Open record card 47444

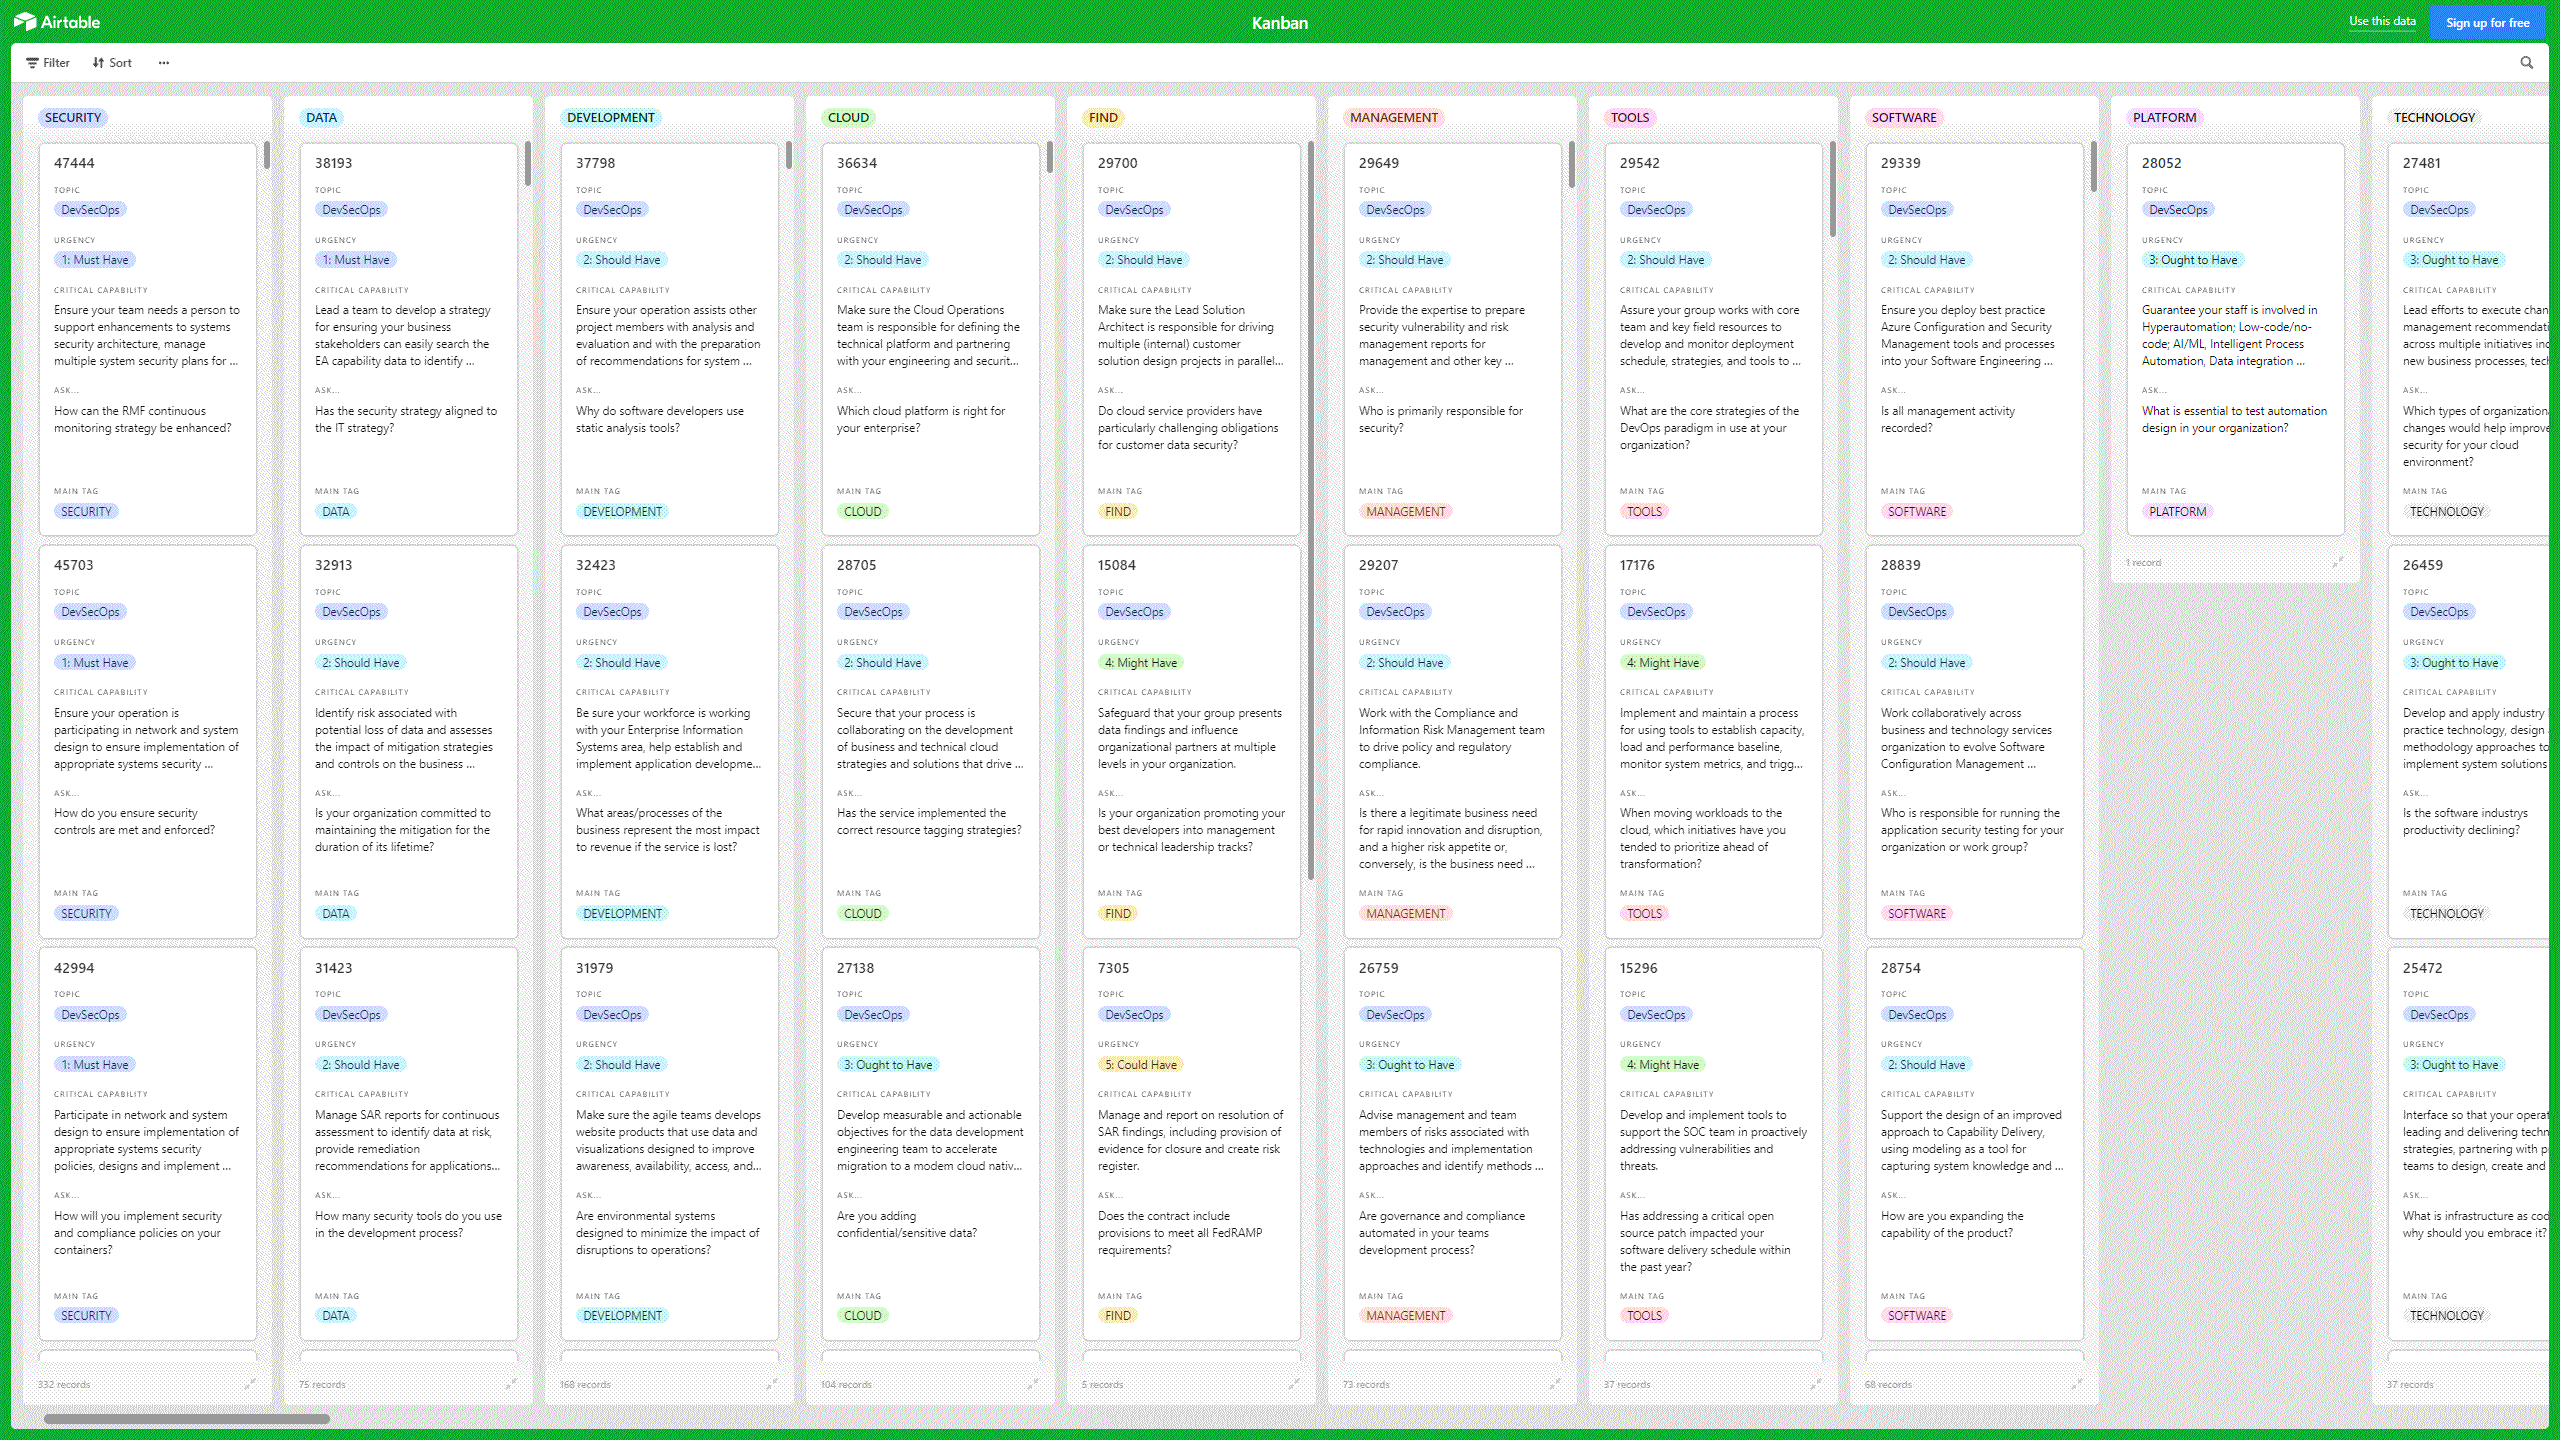pos(148,339)
